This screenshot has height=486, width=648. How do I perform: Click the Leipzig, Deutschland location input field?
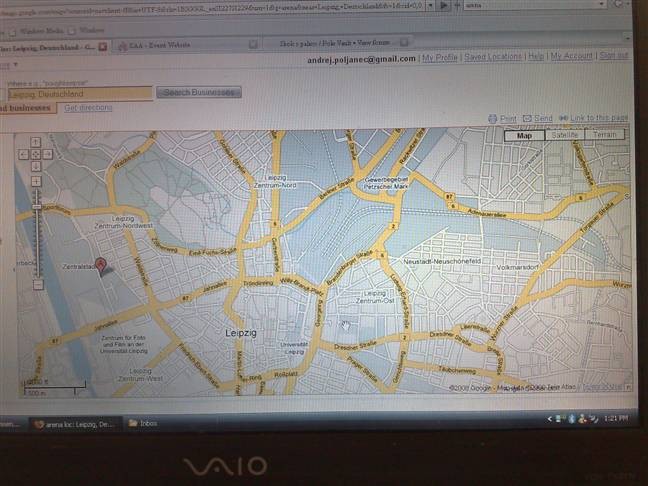click(80, 94)
